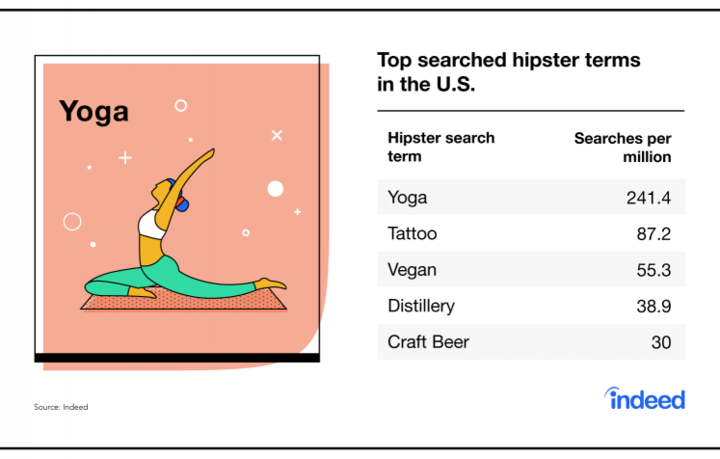The height and width of the screenshot is (459, 720).
Task: Click the Source: Indeed caption
Action: 61,407
